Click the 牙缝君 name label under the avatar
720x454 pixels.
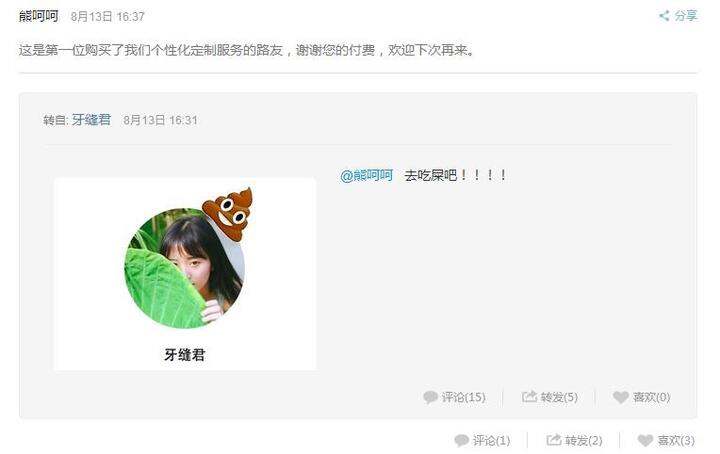coord(185,354)
